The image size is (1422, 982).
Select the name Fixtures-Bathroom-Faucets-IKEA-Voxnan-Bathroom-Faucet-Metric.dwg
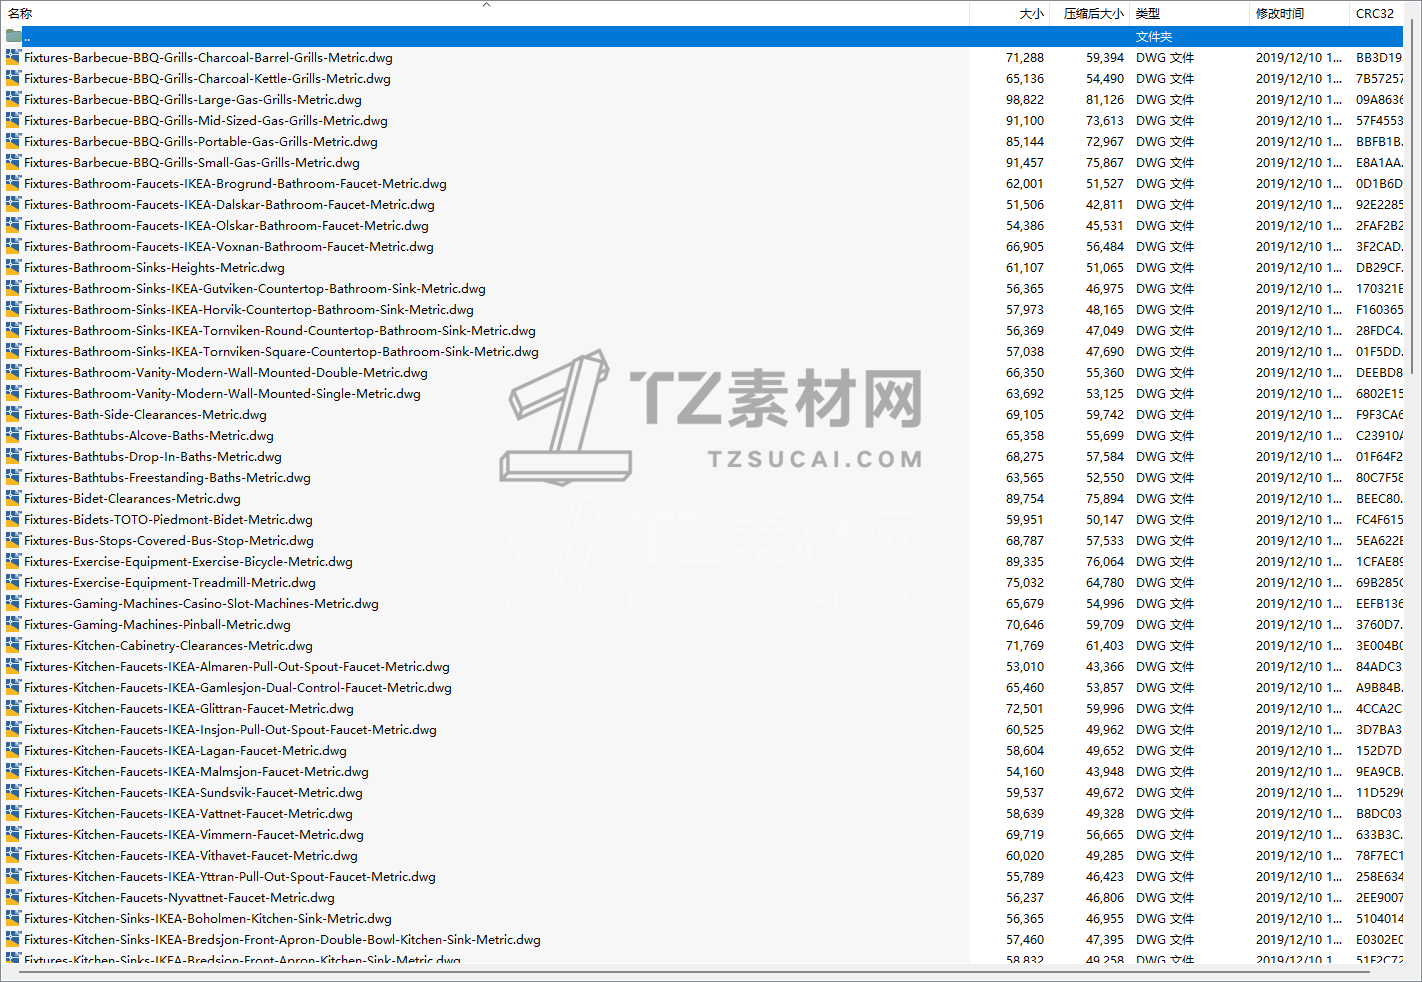[x=229, y=246]
